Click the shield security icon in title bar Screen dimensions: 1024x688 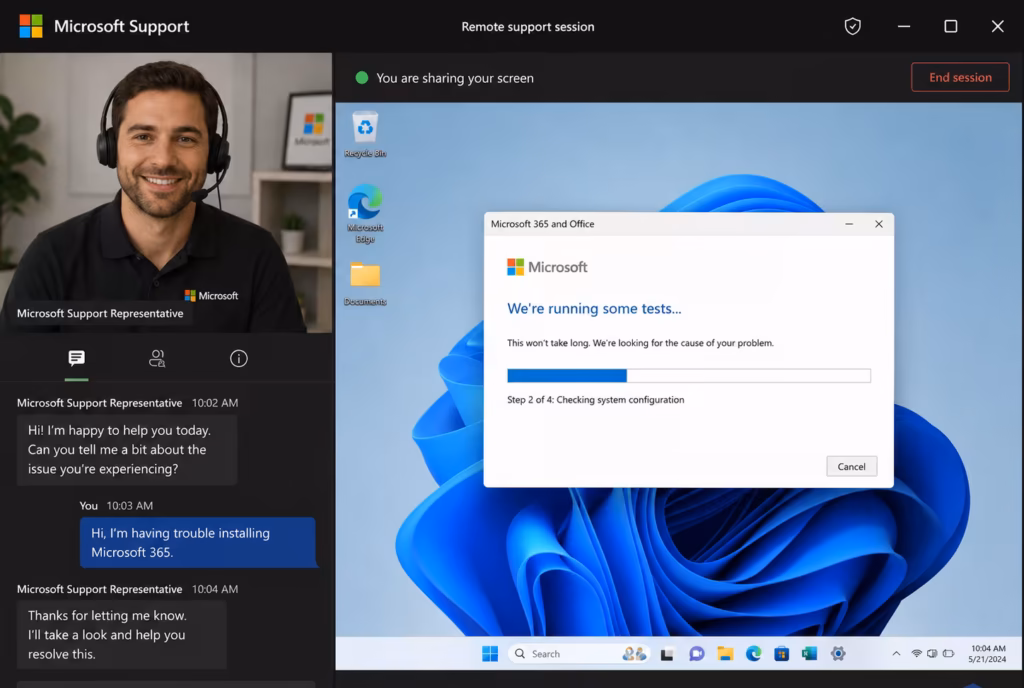(852, 26)
